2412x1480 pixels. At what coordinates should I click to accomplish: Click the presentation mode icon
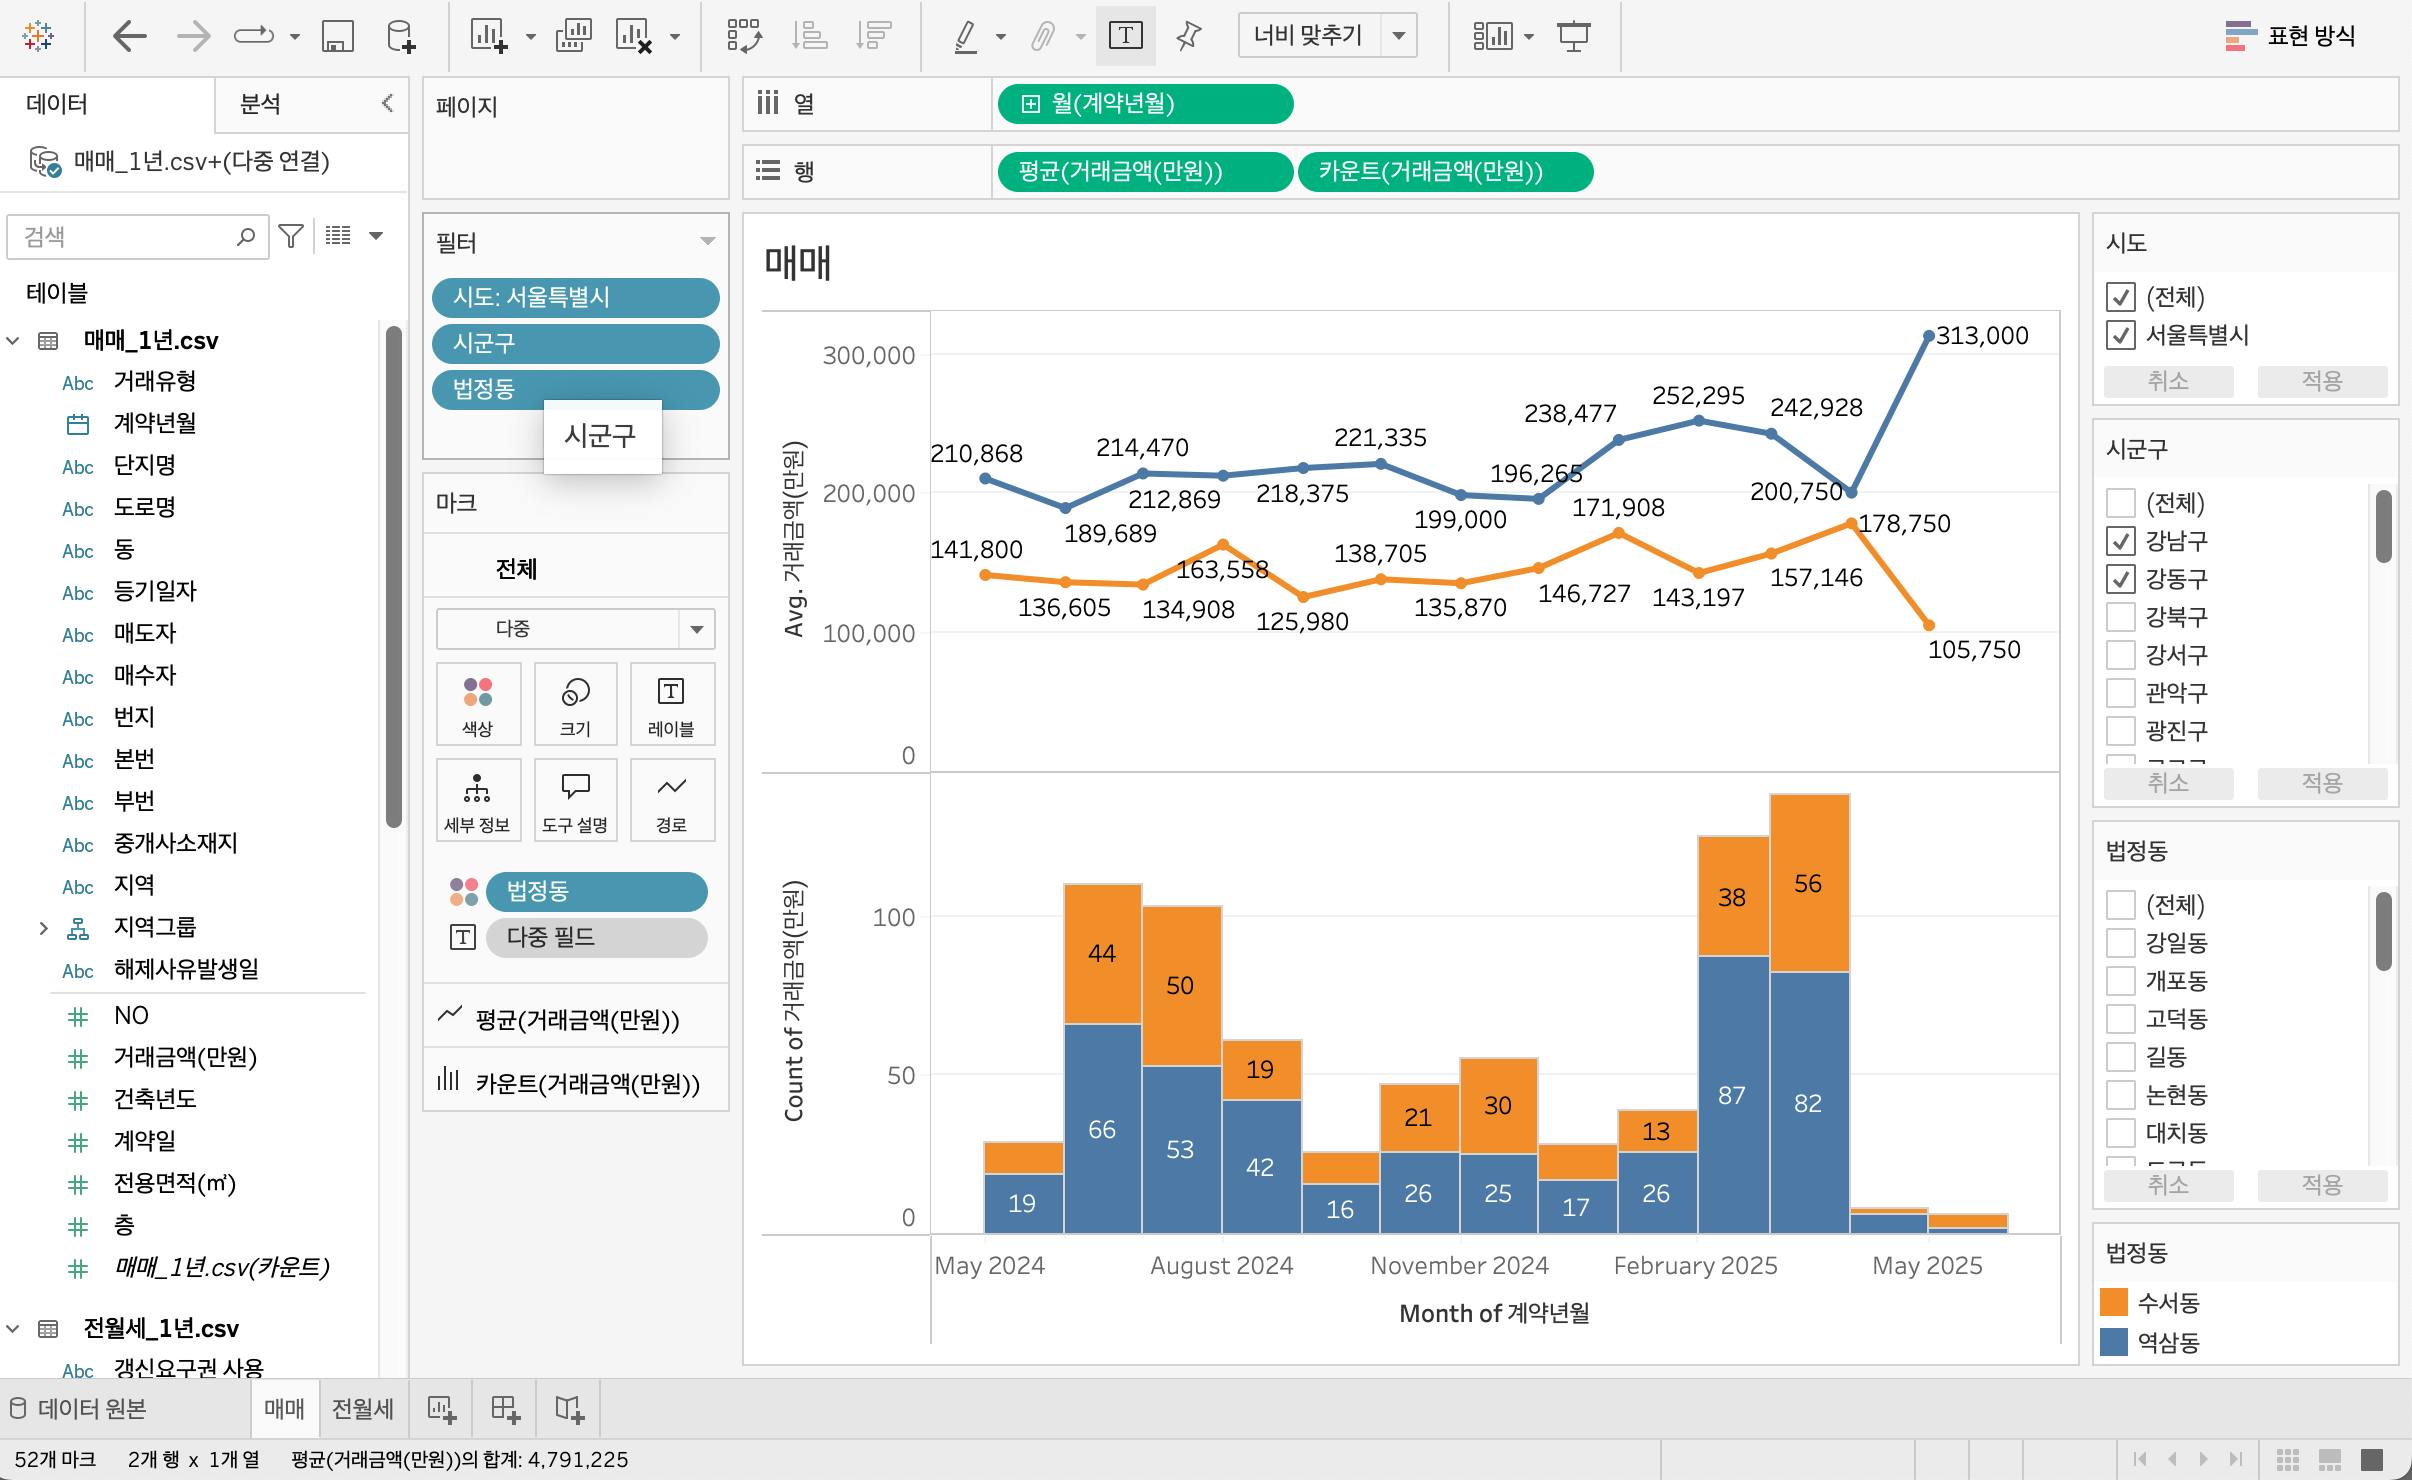click(1573, 37)
